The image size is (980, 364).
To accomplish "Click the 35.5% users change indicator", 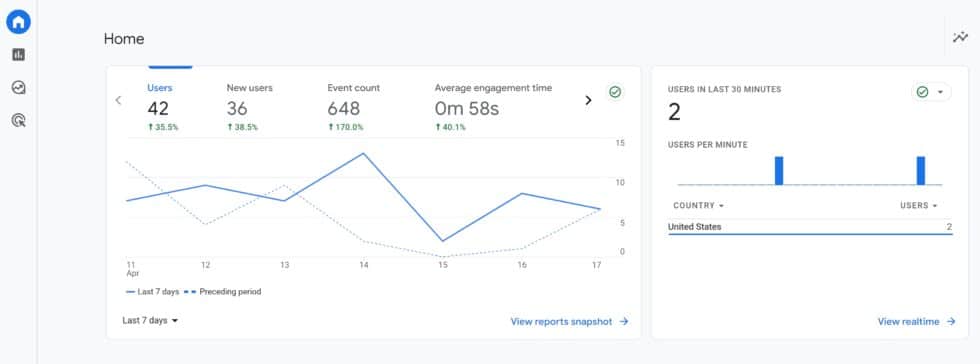I will [x=162, y=127].
